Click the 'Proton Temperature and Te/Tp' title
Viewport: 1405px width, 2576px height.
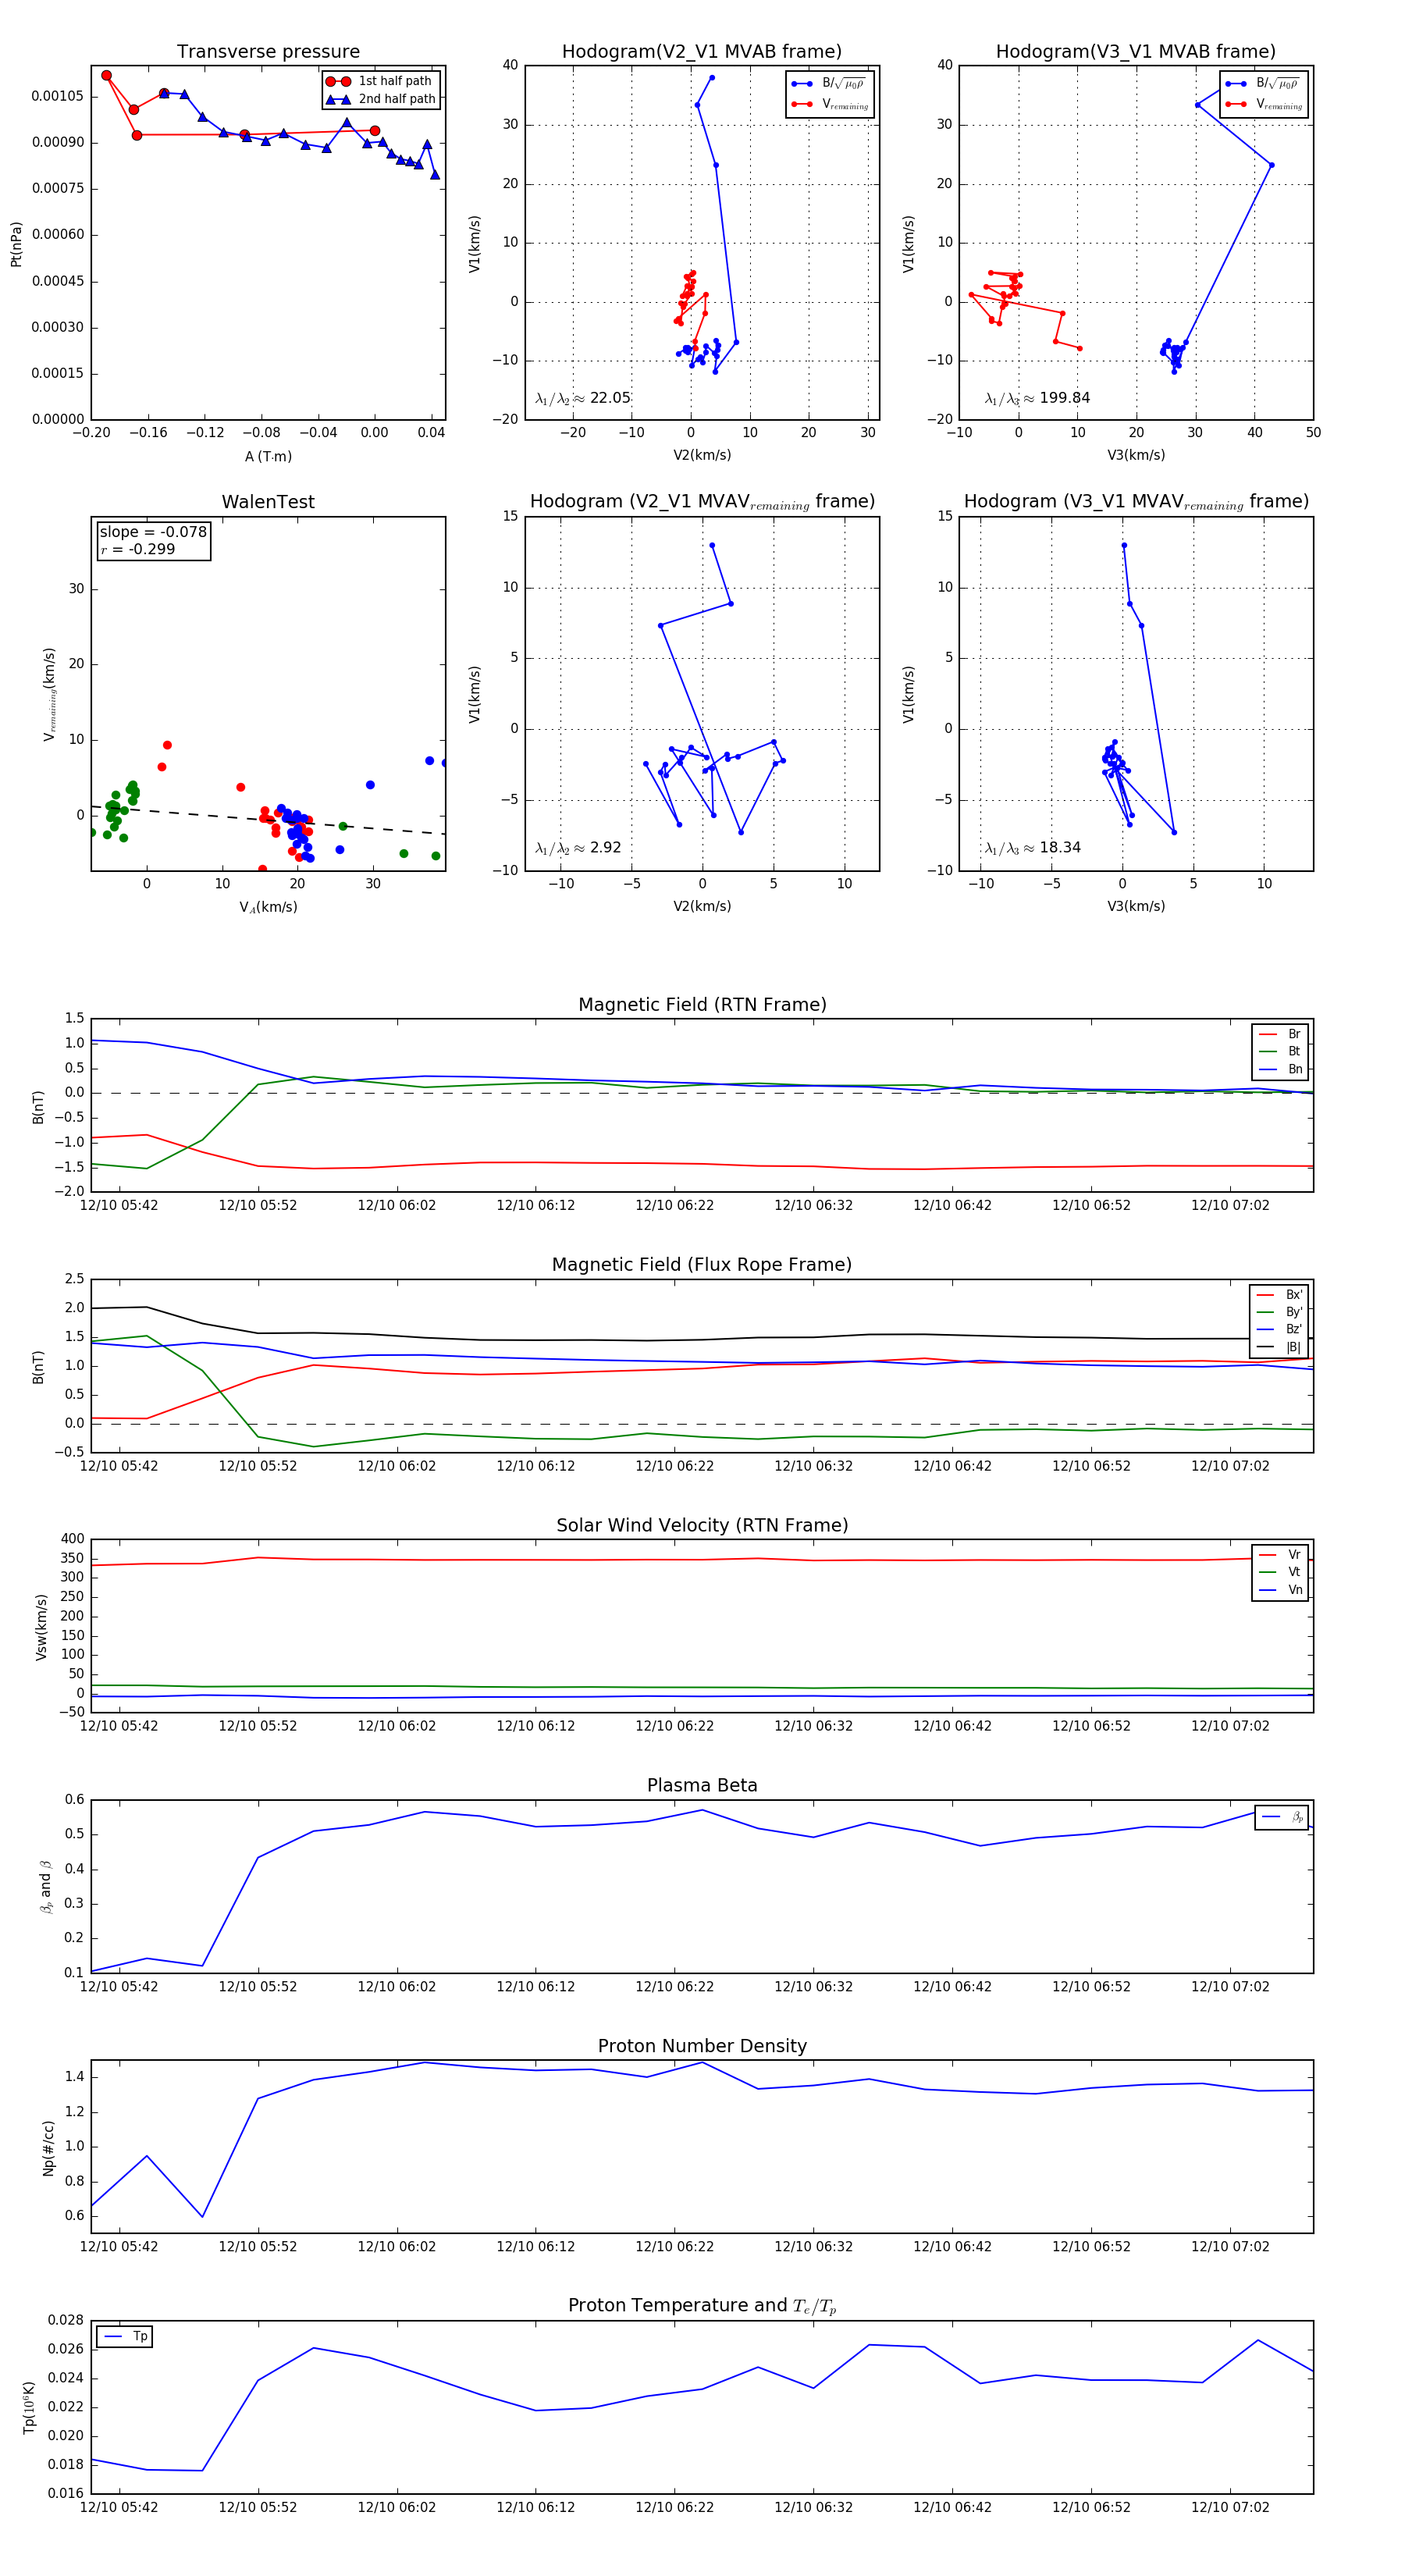coord(702,2306)
